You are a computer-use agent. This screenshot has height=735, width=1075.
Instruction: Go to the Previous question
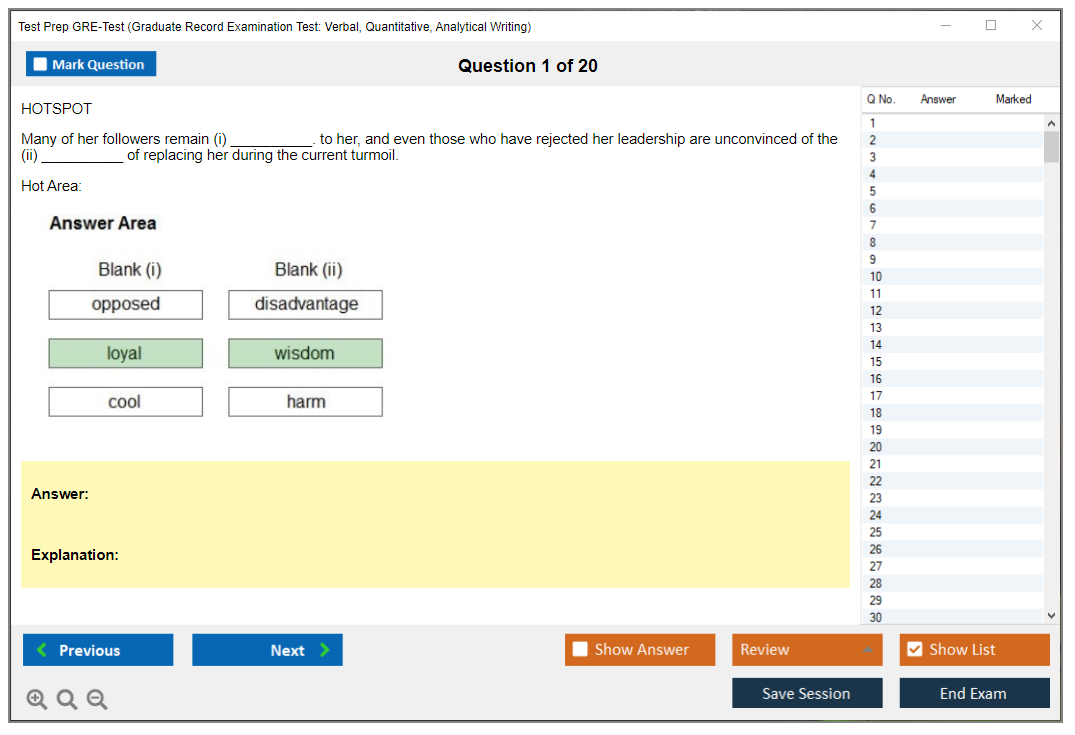click(98, 650)
